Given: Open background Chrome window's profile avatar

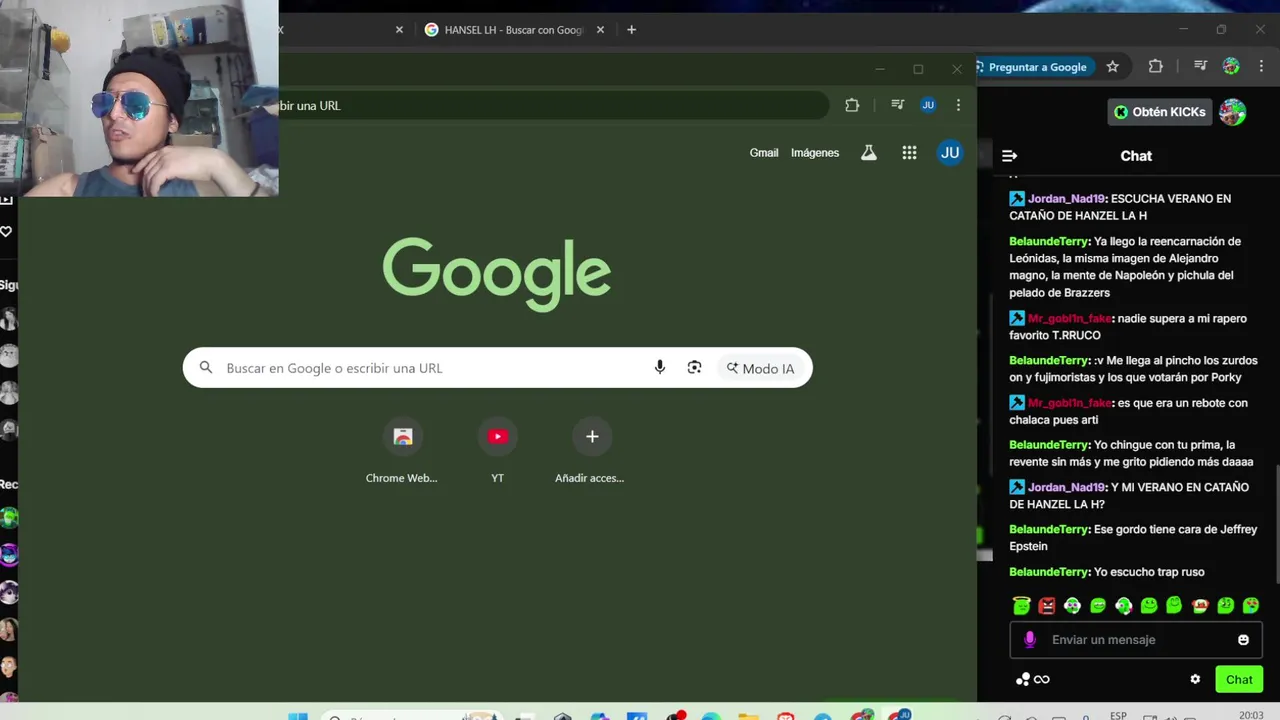Looking at the screenshot, I should tap(1231, 67).
